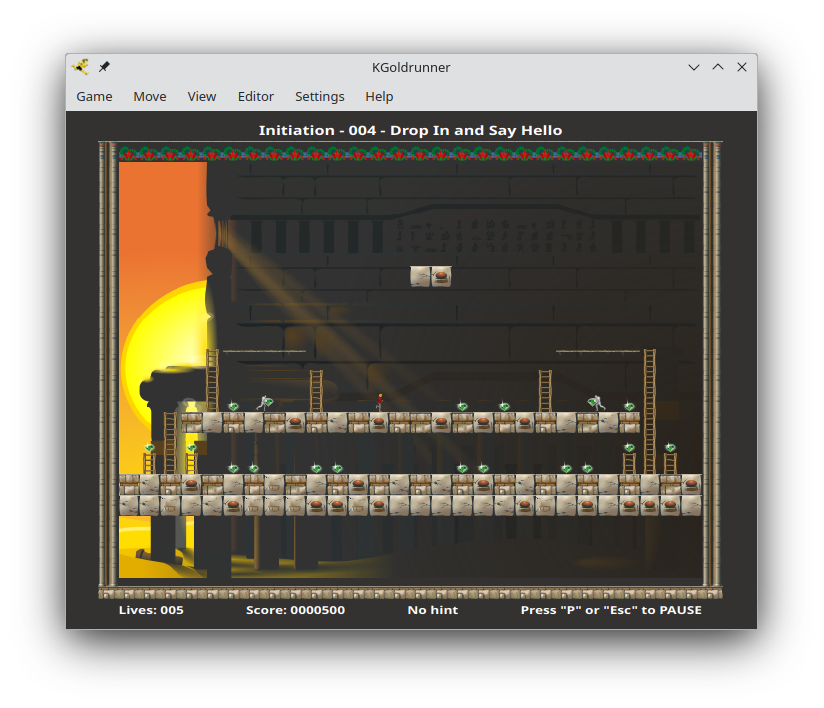This screenshot has height=708, width=824.
Task: Click the pin window icon in title bar
Action: point(104,67)
